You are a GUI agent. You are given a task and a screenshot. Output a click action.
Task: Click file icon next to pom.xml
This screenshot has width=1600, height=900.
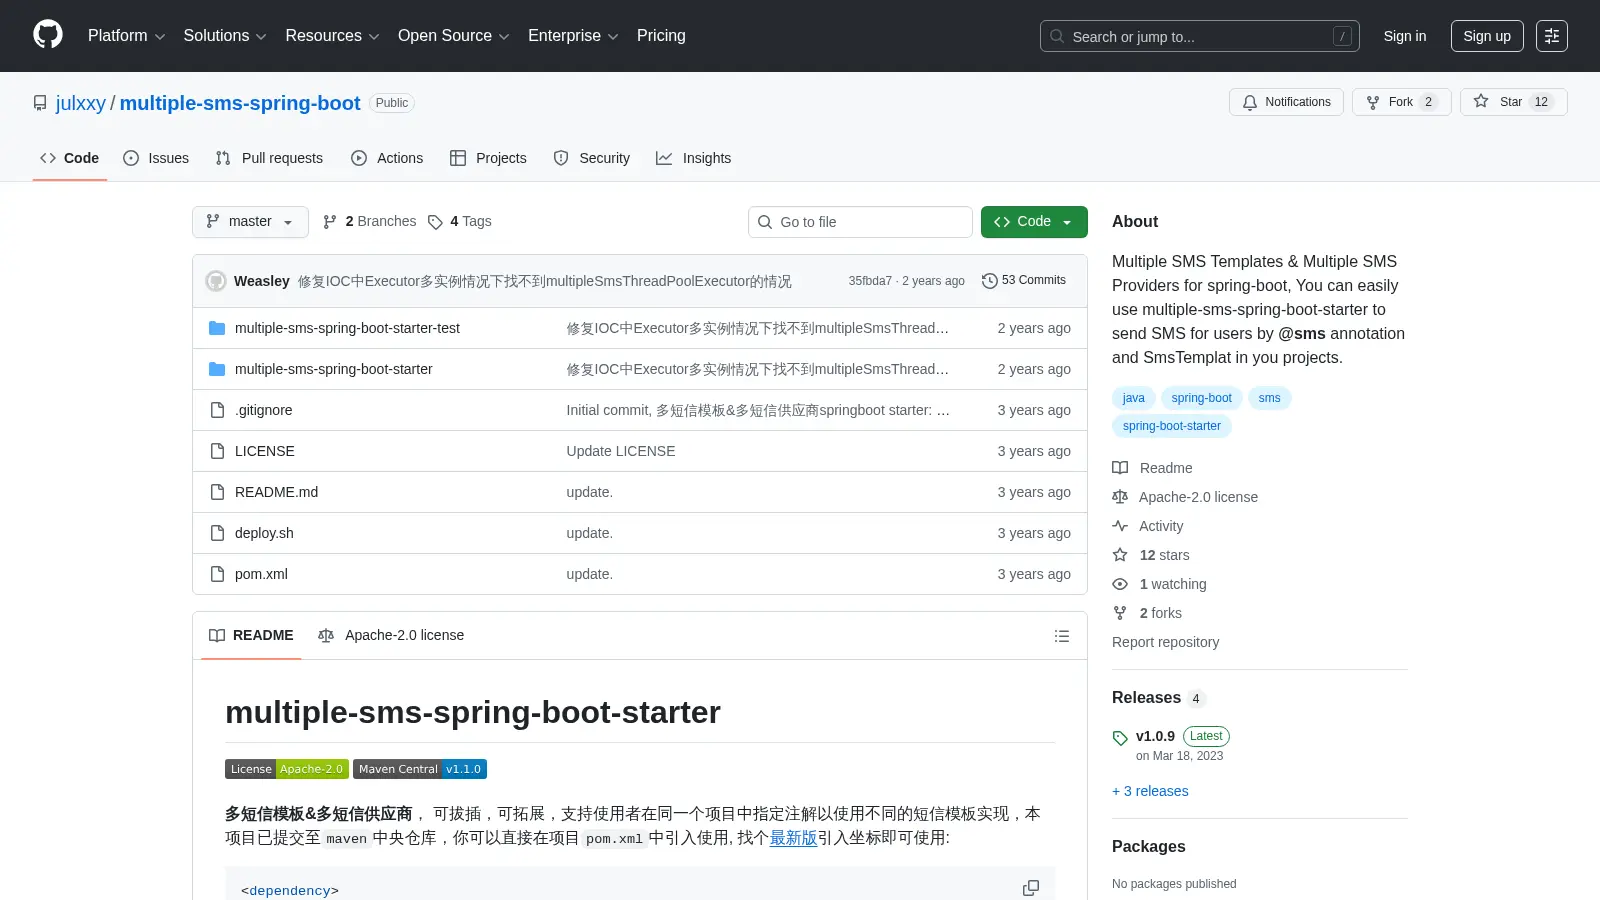pyautogui.click(x=217, y=574)
